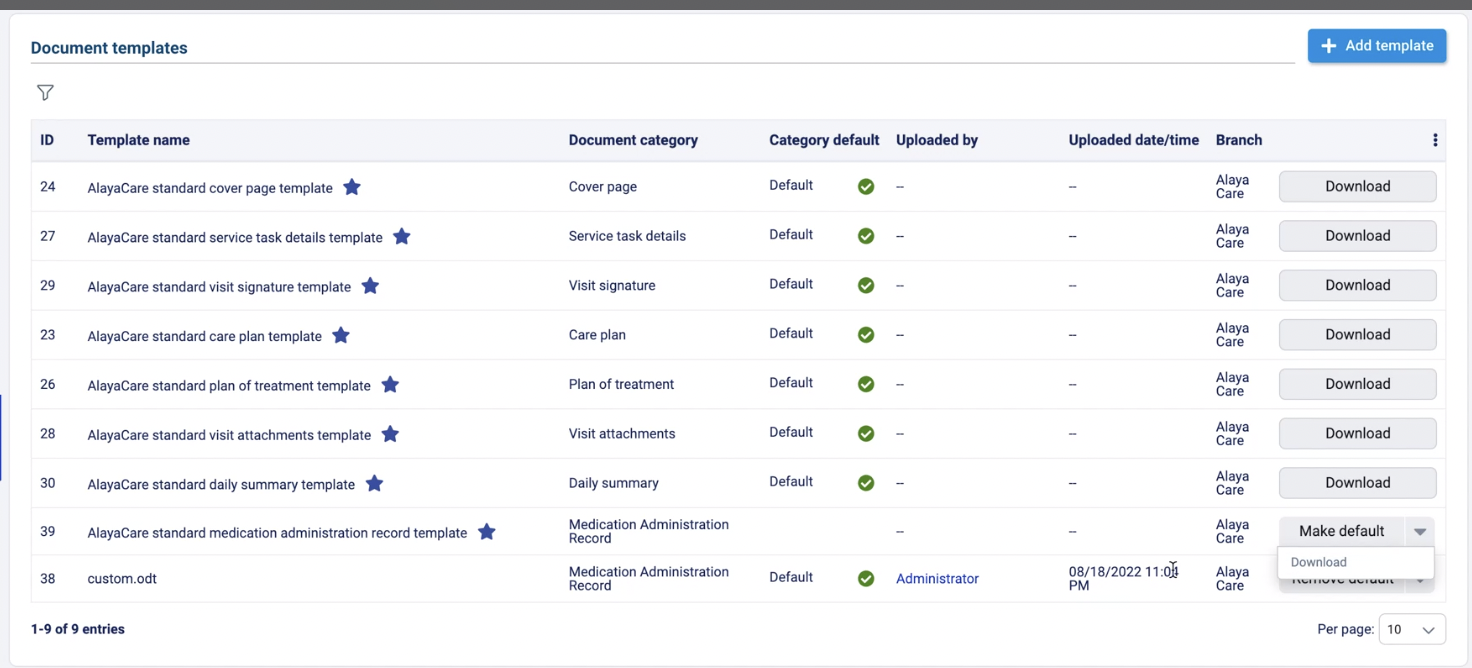
Task: Click the plus icon in Add template
Action: click(1329, 46)
